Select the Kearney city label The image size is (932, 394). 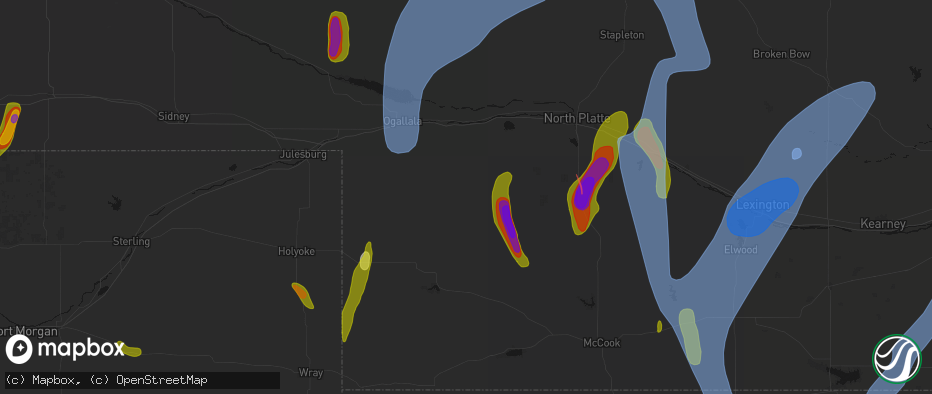[x=883, y=224]
